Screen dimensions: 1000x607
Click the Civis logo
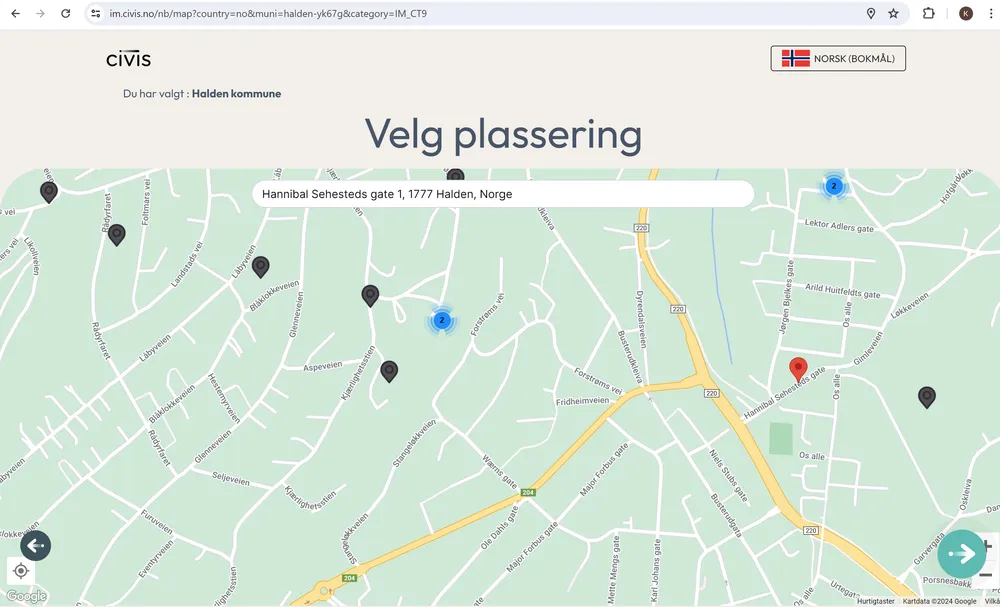pyautogui.click(x=128, y=59)
